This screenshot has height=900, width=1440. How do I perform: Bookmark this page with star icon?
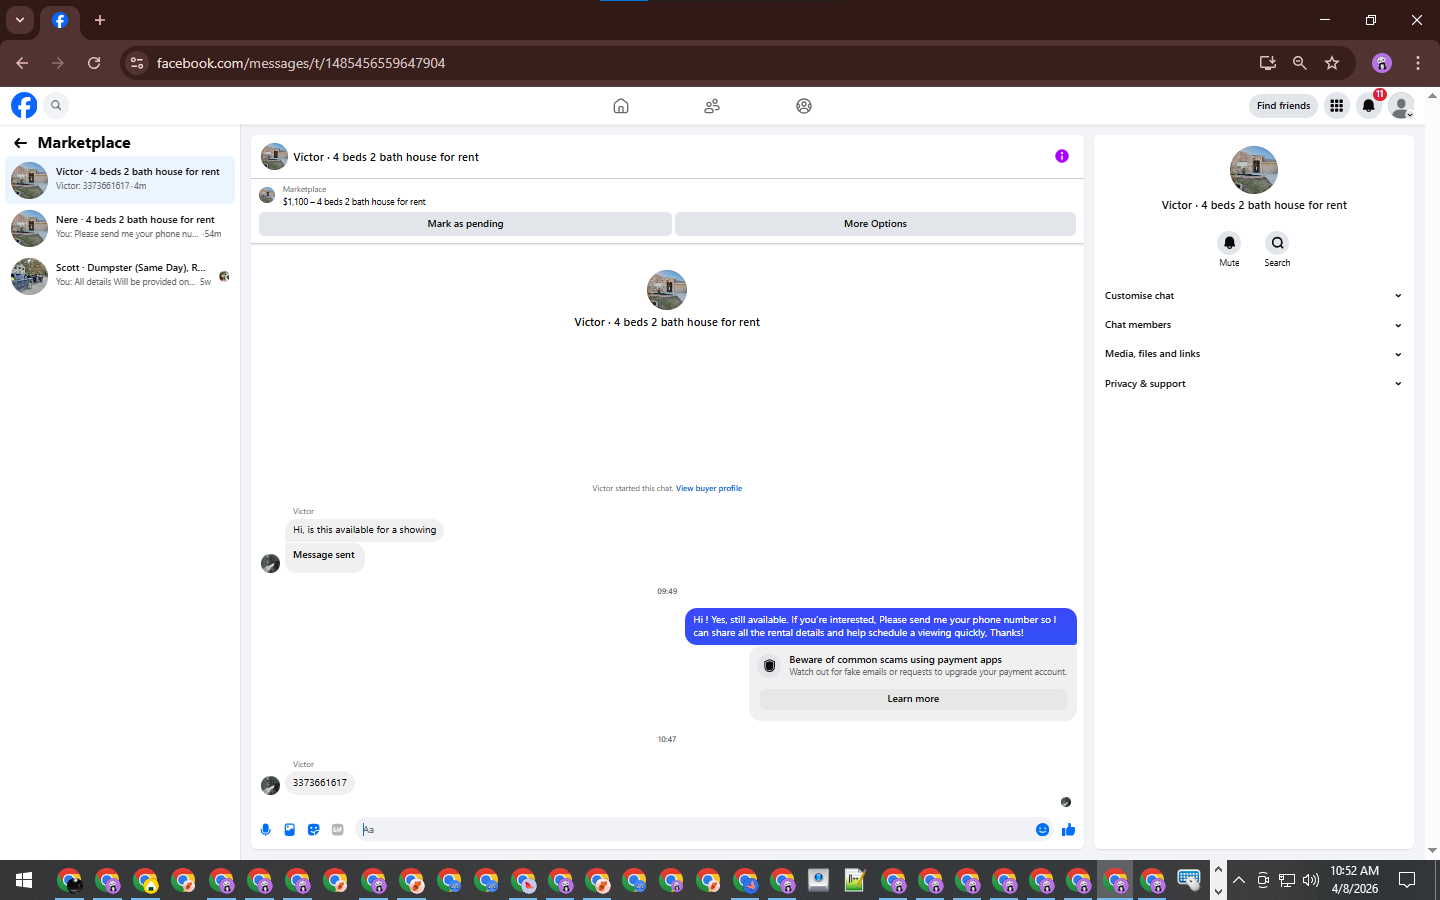point(1332,63)
